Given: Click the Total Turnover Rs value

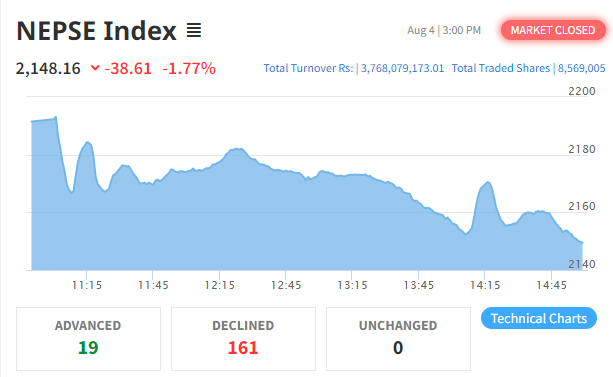Looking at the screenshot, I should point(402,68).
